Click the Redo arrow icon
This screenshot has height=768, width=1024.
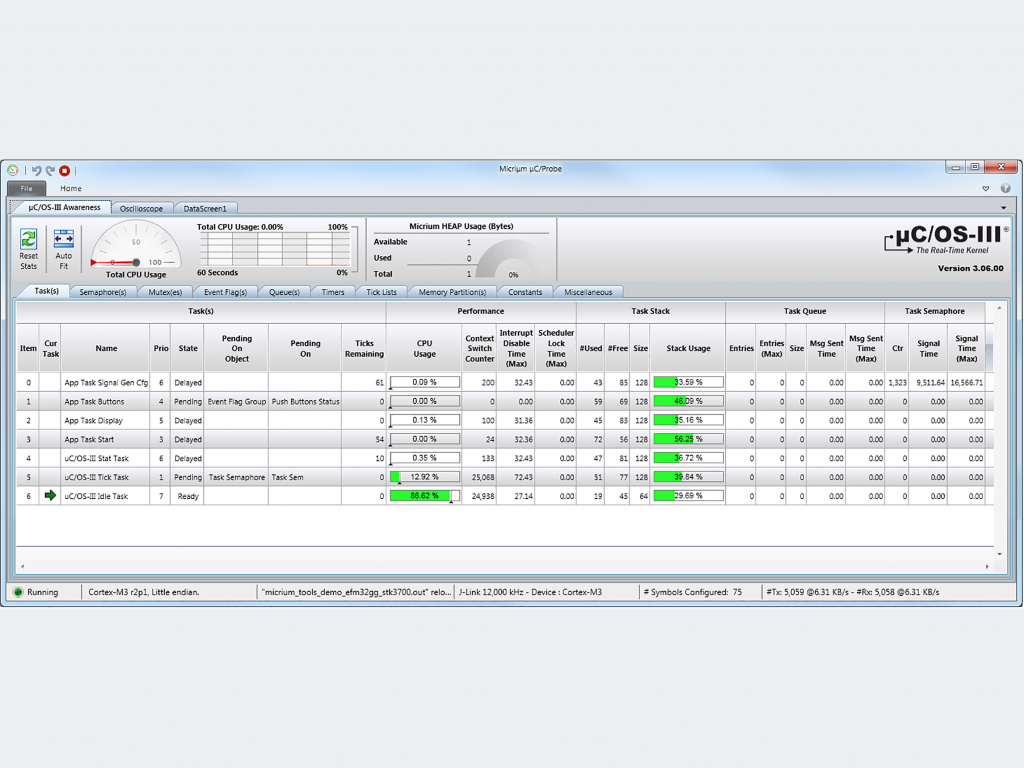point(50,170)
